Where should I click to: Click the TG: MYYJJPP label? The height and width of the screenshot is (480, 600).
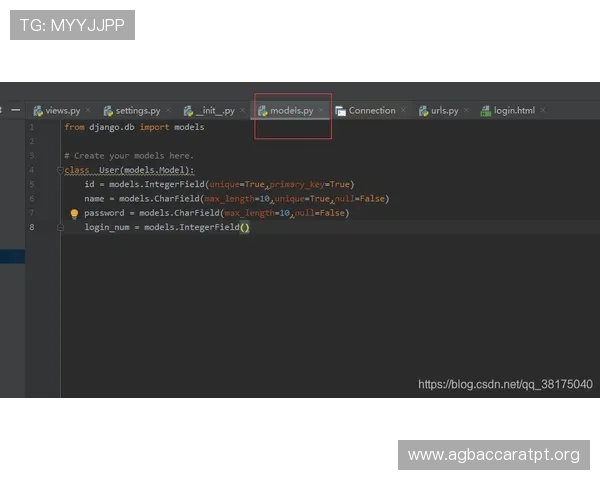coord(71,25)
